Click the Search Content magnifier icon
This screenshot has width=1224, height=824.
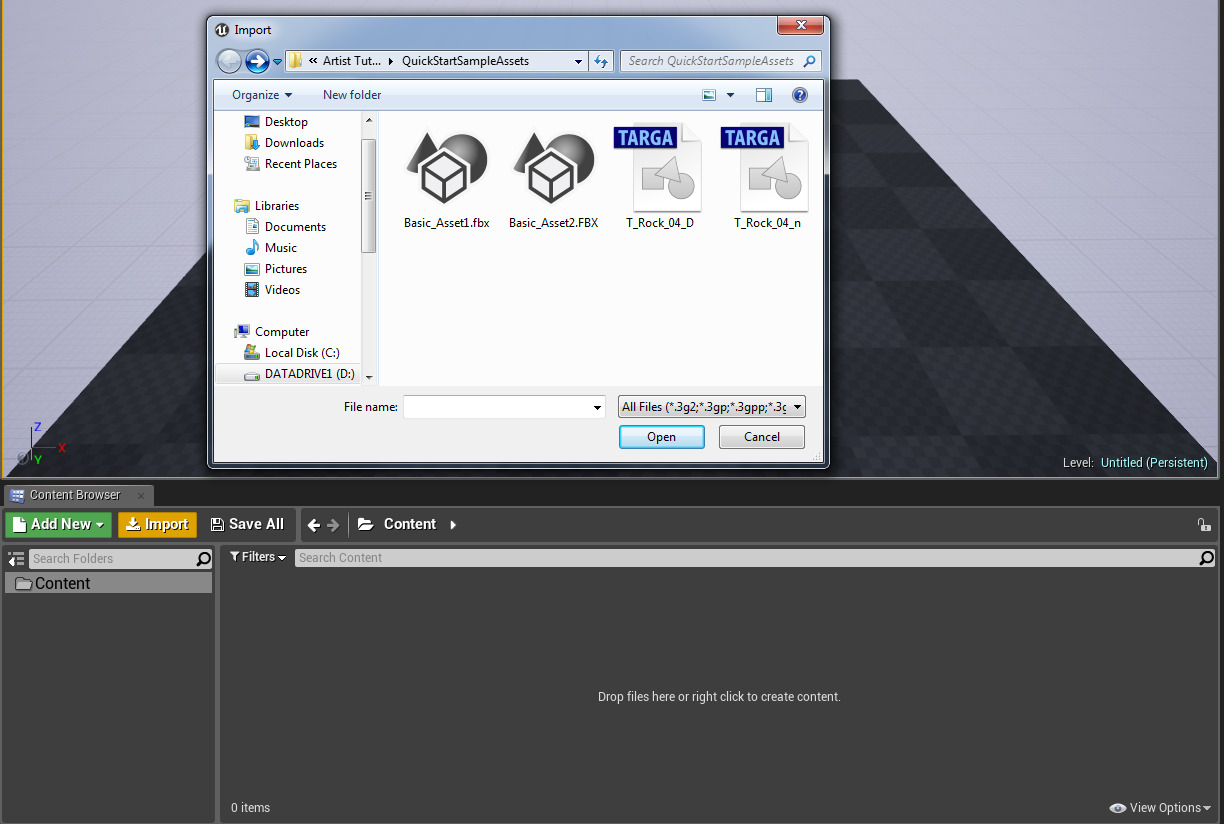click(x=1207, y=558)
